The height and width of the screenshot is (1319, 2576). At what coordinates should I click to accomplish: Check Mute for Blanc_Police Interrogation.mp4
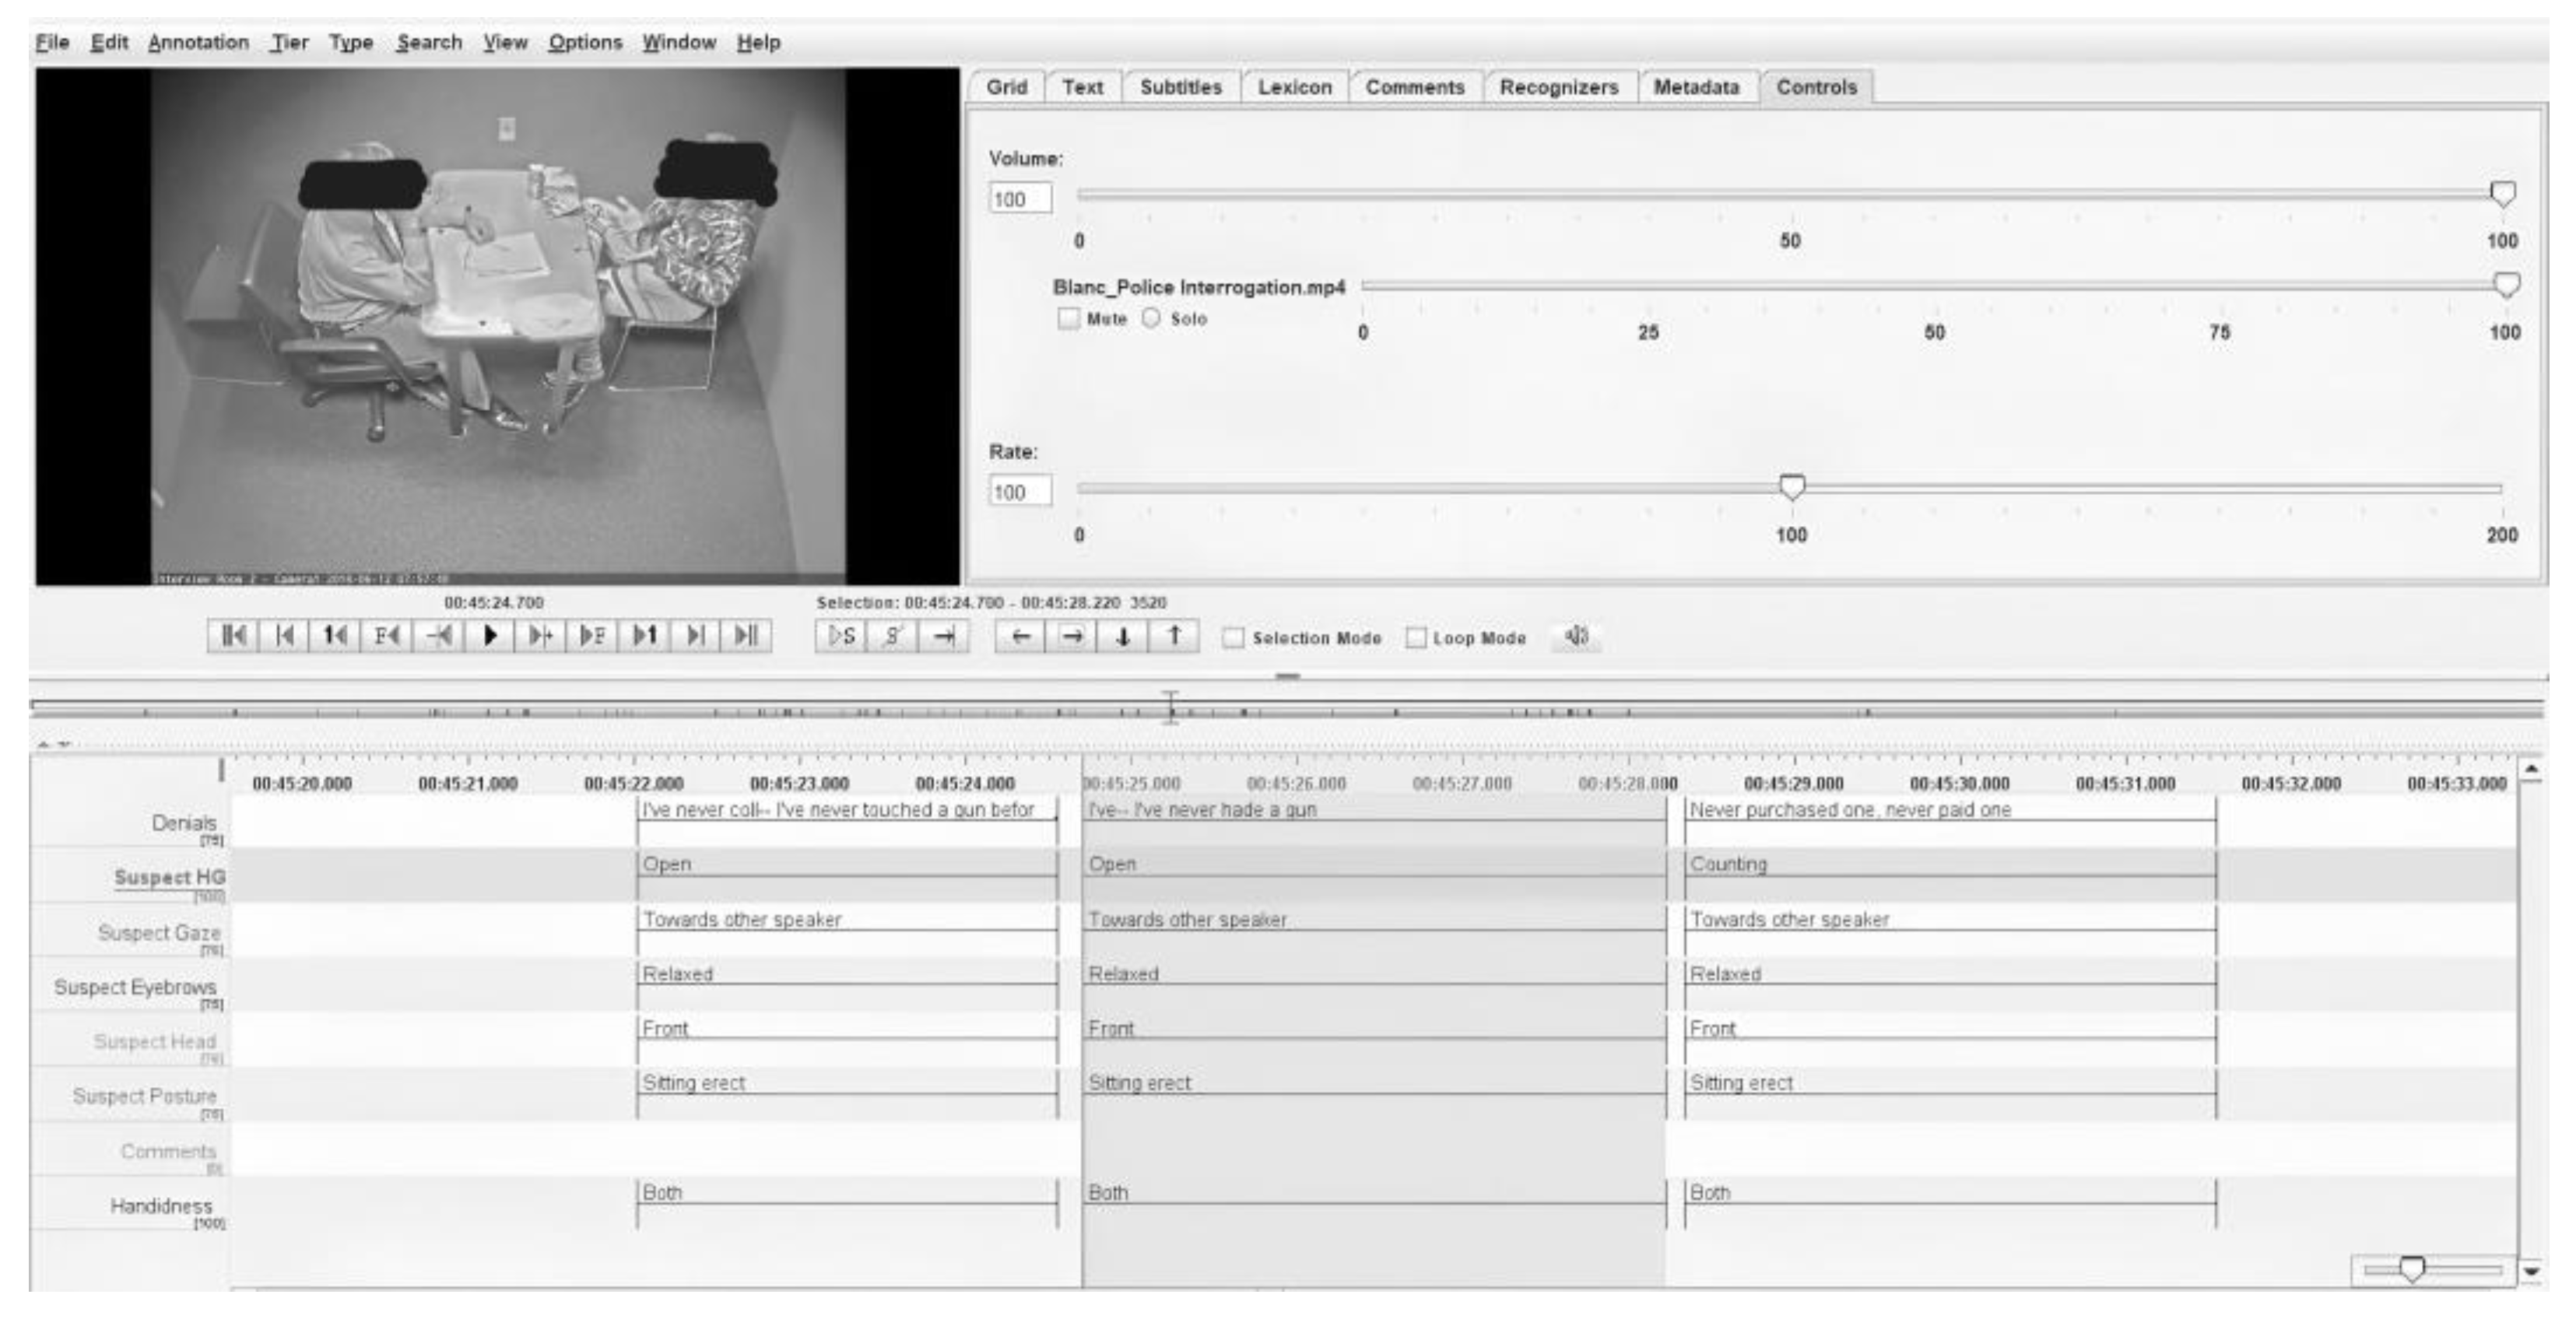pos(1069,319)
